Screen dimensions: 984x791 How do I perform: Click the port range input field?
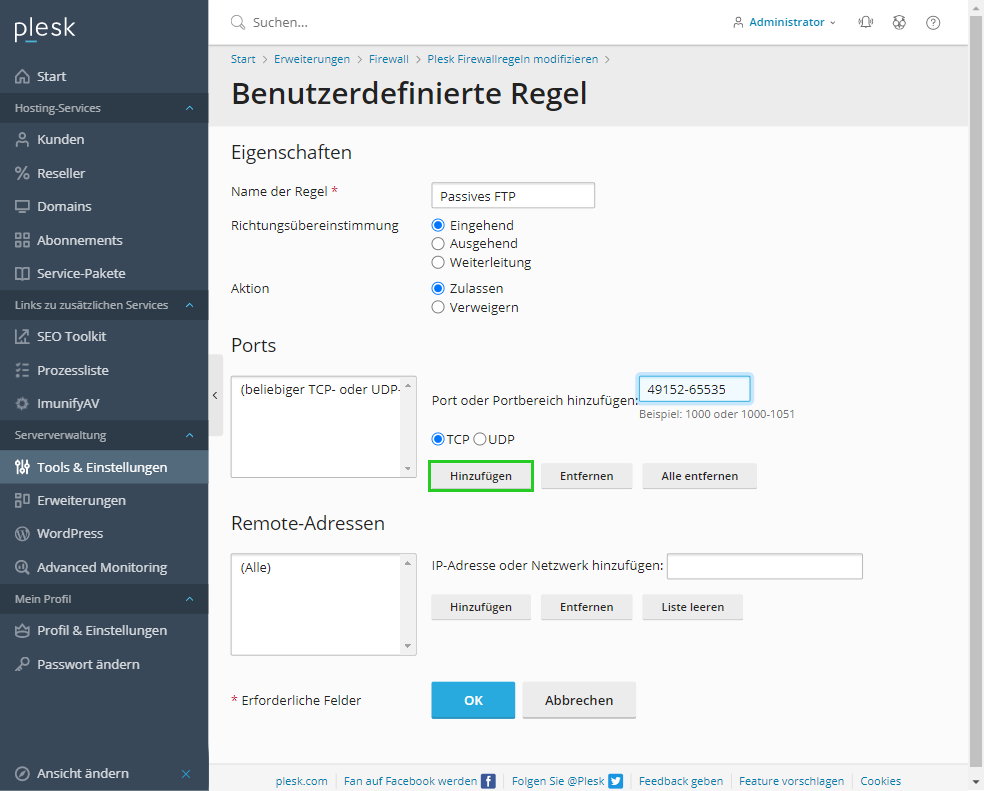point(694,389)
